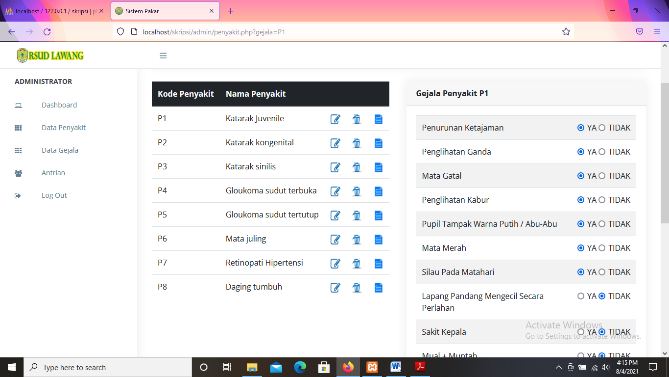Edit Gloukoma sudut terbuka

click(335, 191)
